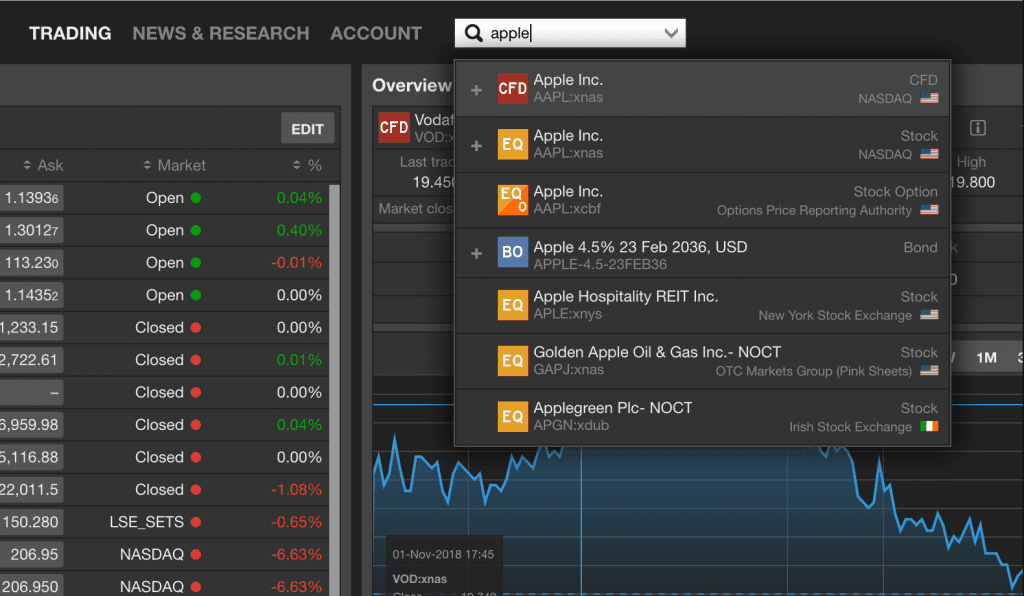Click the Golden Apple Oil & Gas EQ icon
Viewport: 1024px width, 596px height.
click(512, 361)
